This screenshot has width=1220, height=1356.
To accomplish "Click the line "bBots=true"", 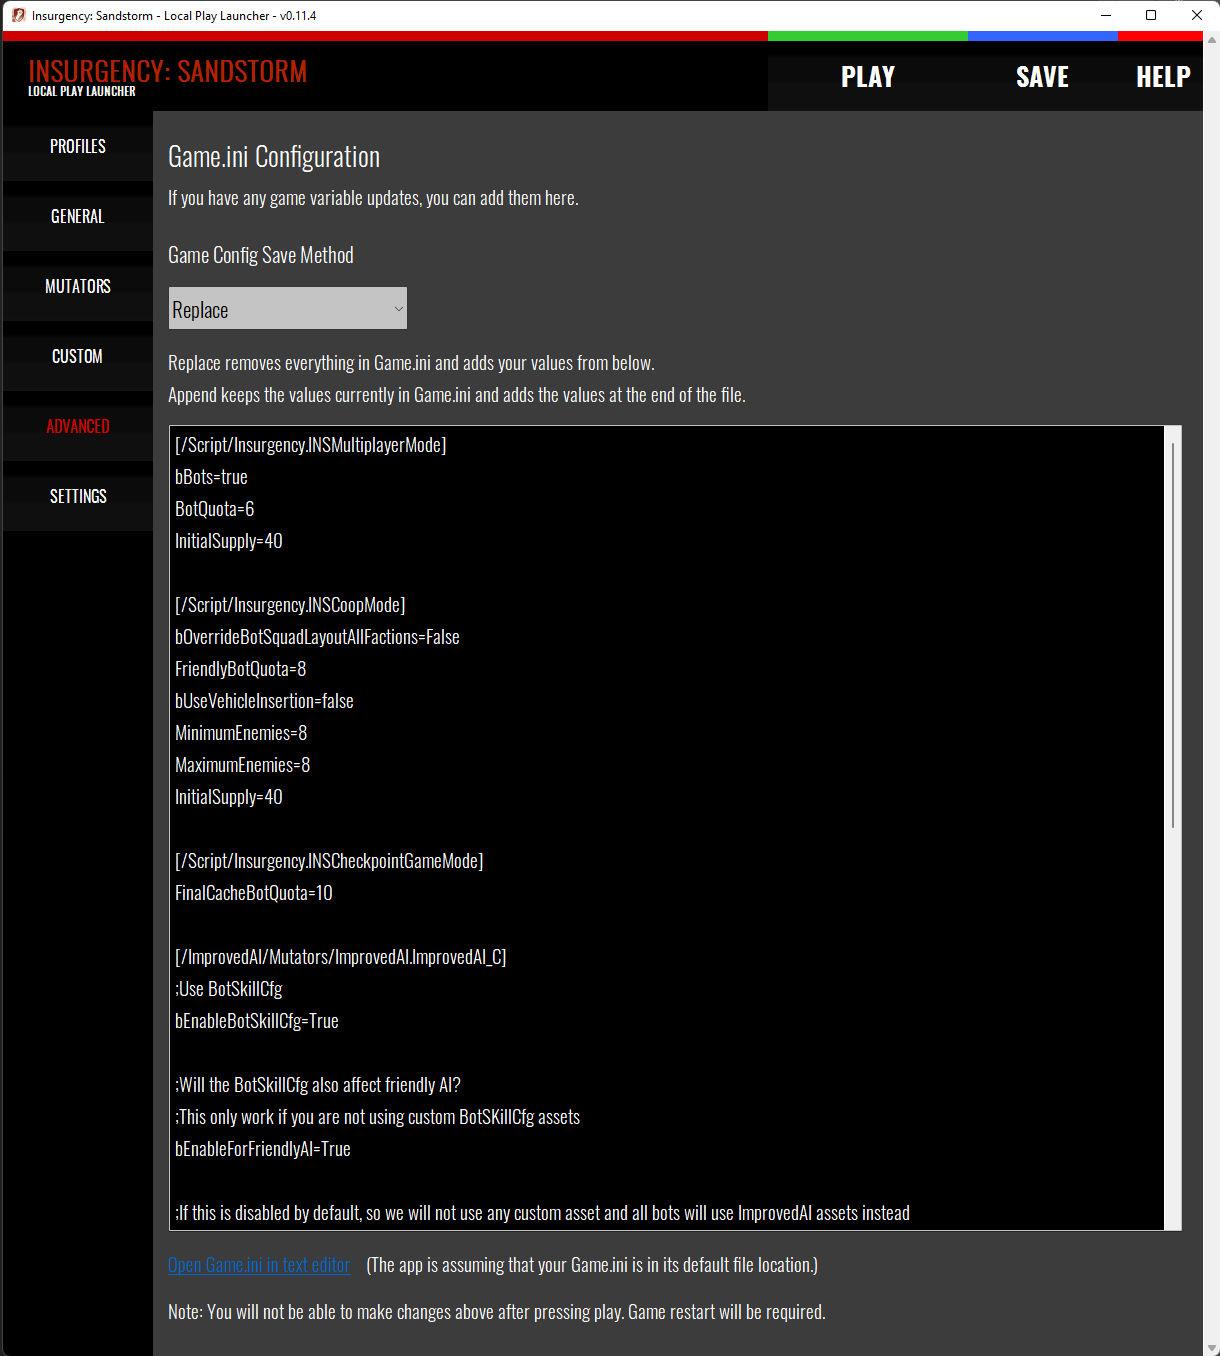I will click(211, 477).
